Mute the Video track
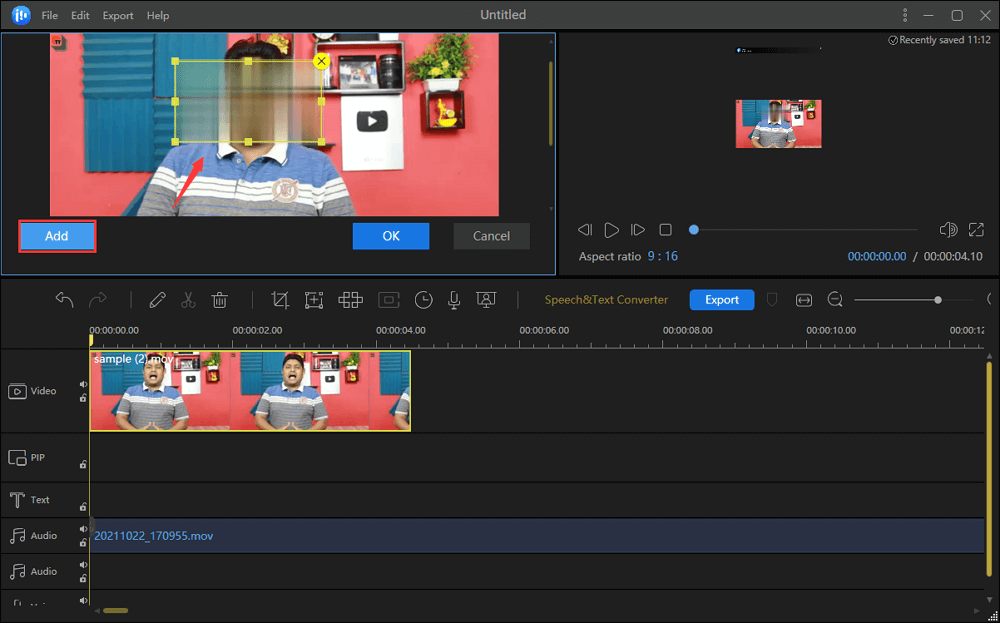 point(83,384)
